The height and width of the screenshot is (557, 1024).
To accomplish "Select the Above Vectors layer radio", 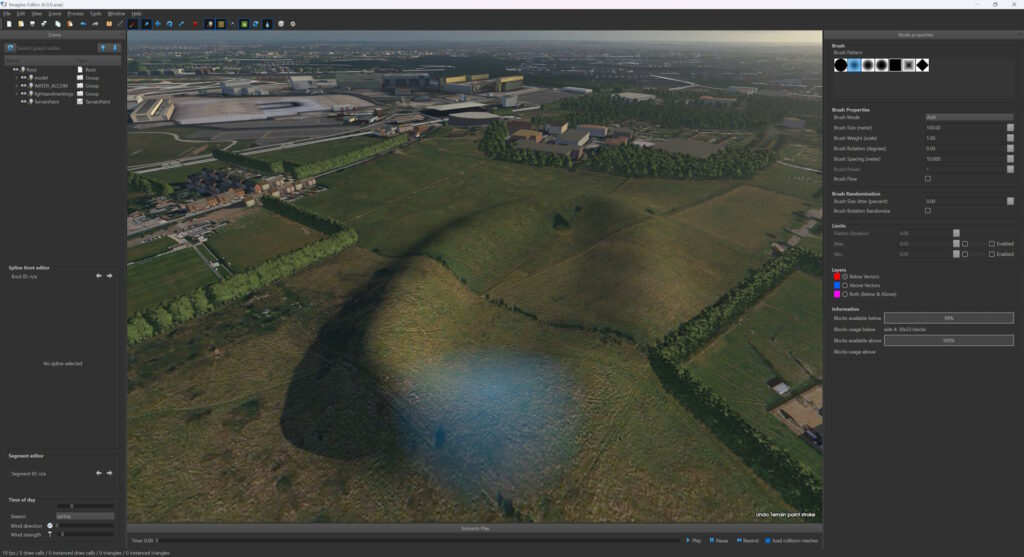I will tap(845, 285).
